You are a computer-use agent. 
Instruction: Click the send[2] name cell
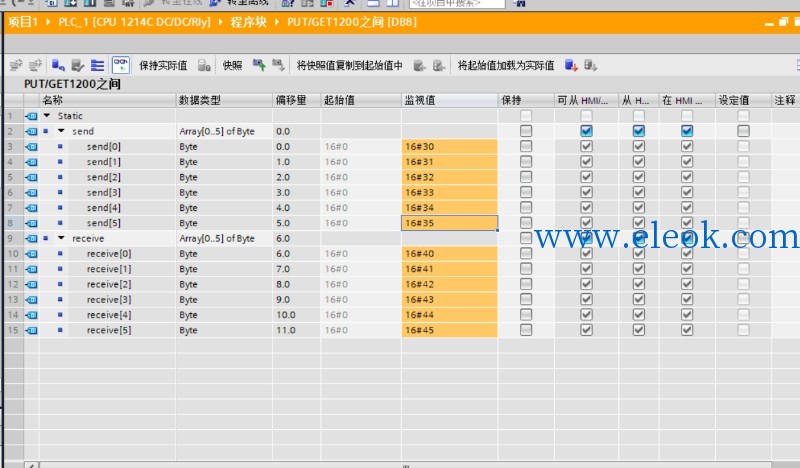click(x=104, y=177)
